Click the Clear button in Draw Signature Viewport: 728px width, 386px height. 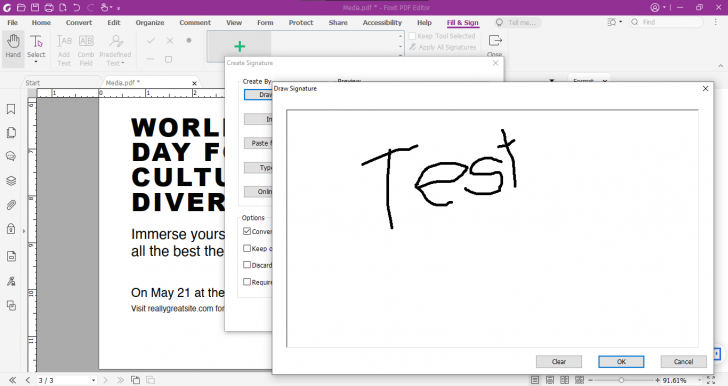pos(559,361)
